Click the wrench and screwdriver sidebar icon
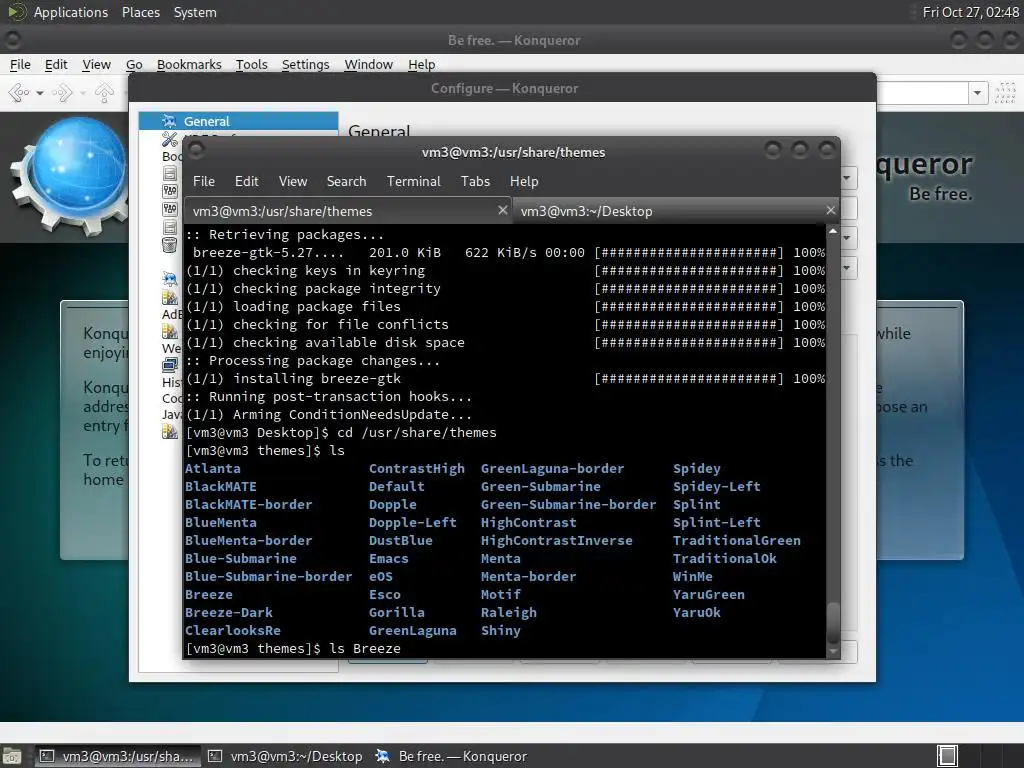Image resolution: width=1024 pixels, height=768 pixels. (170, 139)
